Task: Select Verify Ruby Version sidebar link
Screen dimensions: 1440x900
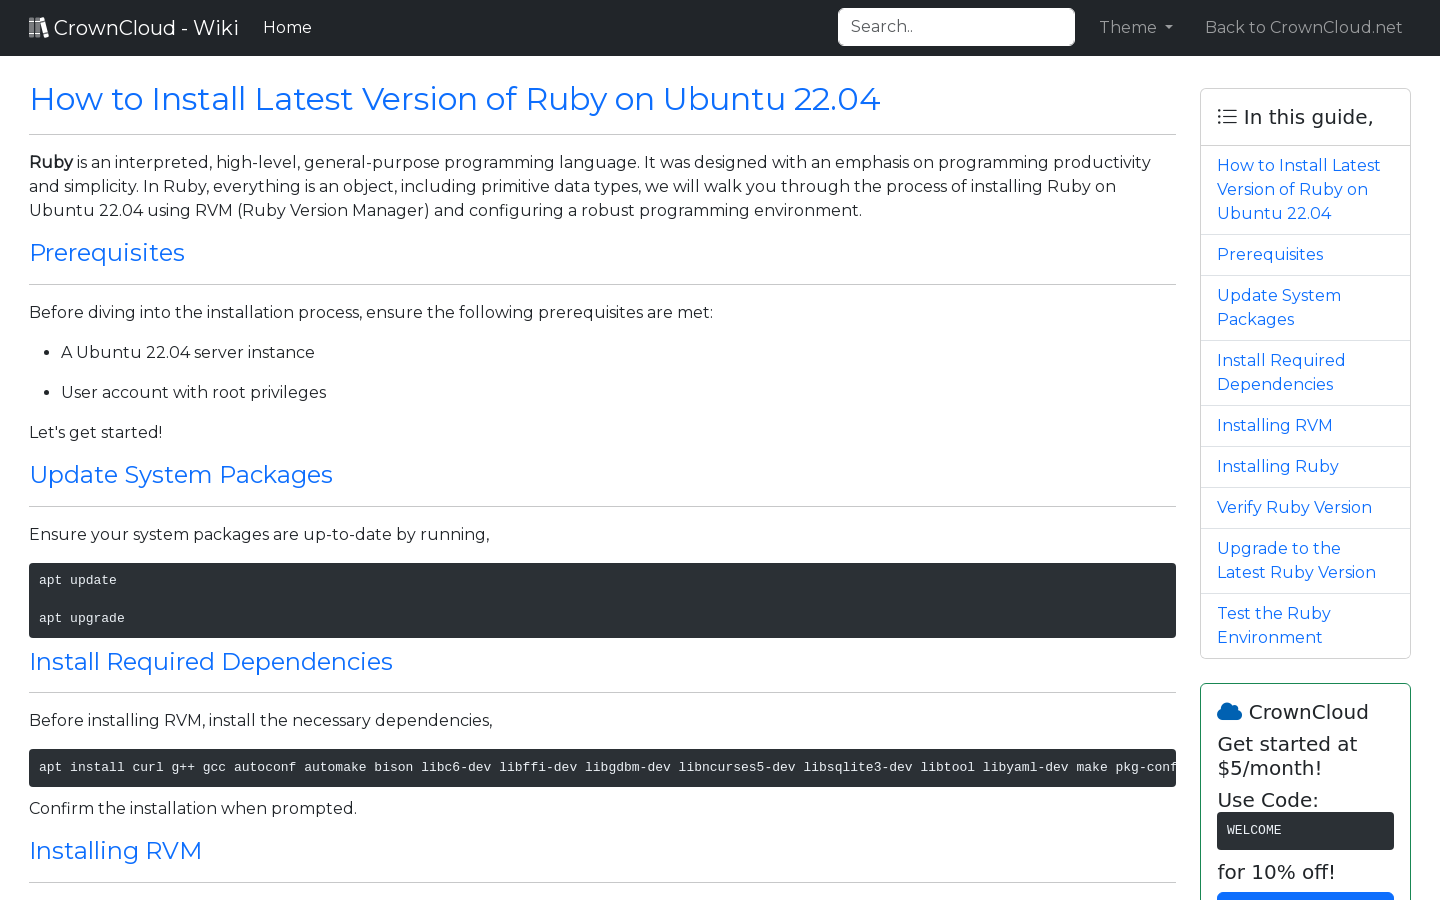Action: [1294, 508]
